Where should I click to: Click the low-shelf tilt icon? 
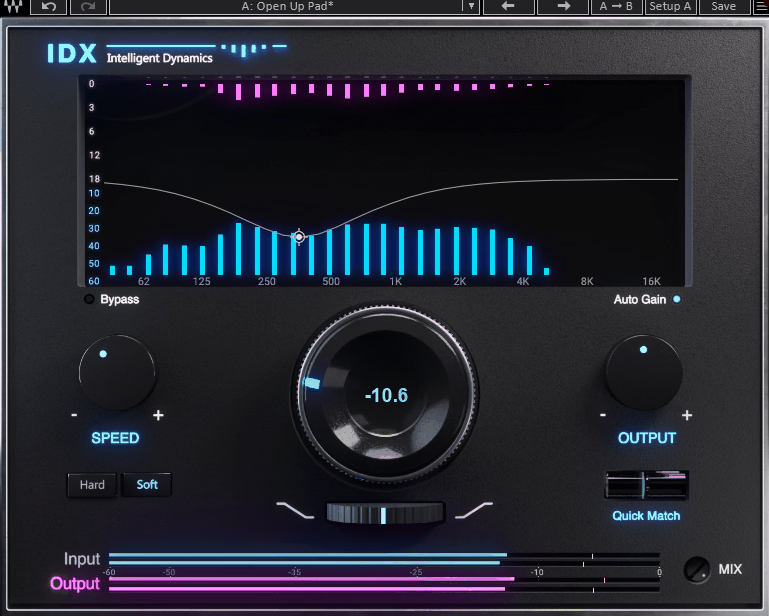point(295,510)
